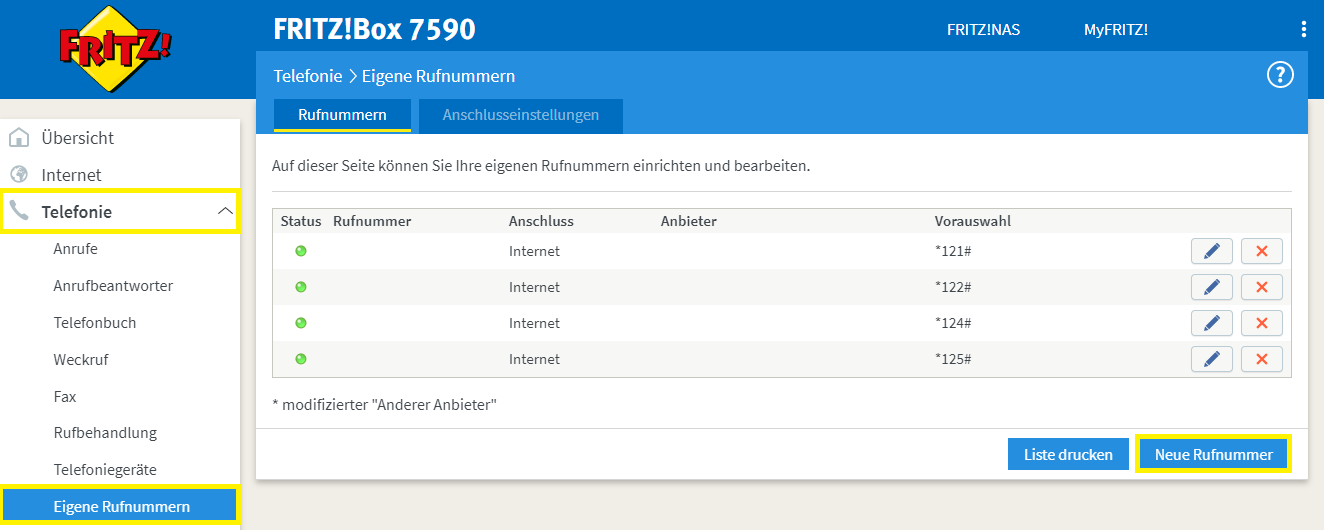The image size is (1324, 530).
Task: Click the Rufnummer column header
Action: coord(372,221)
